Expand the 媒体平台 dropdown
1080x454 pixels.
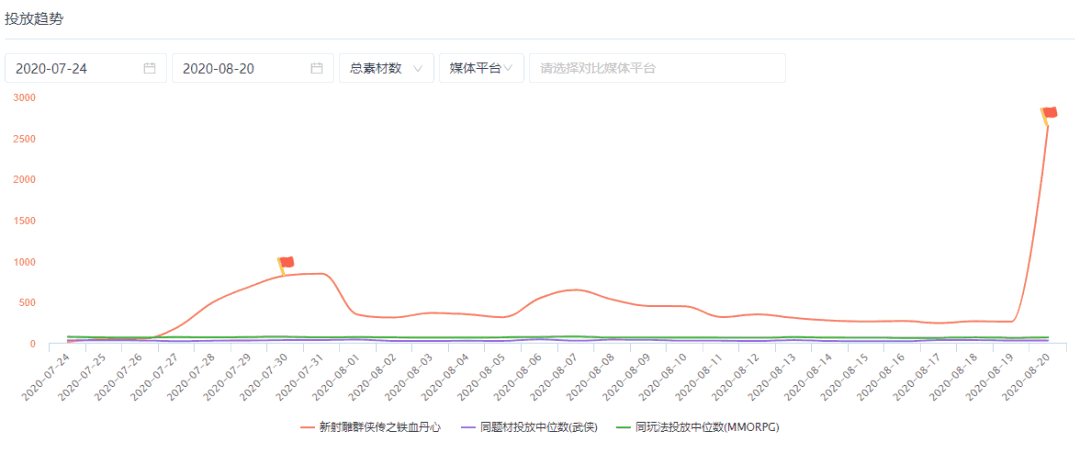(x=481, y=68)
